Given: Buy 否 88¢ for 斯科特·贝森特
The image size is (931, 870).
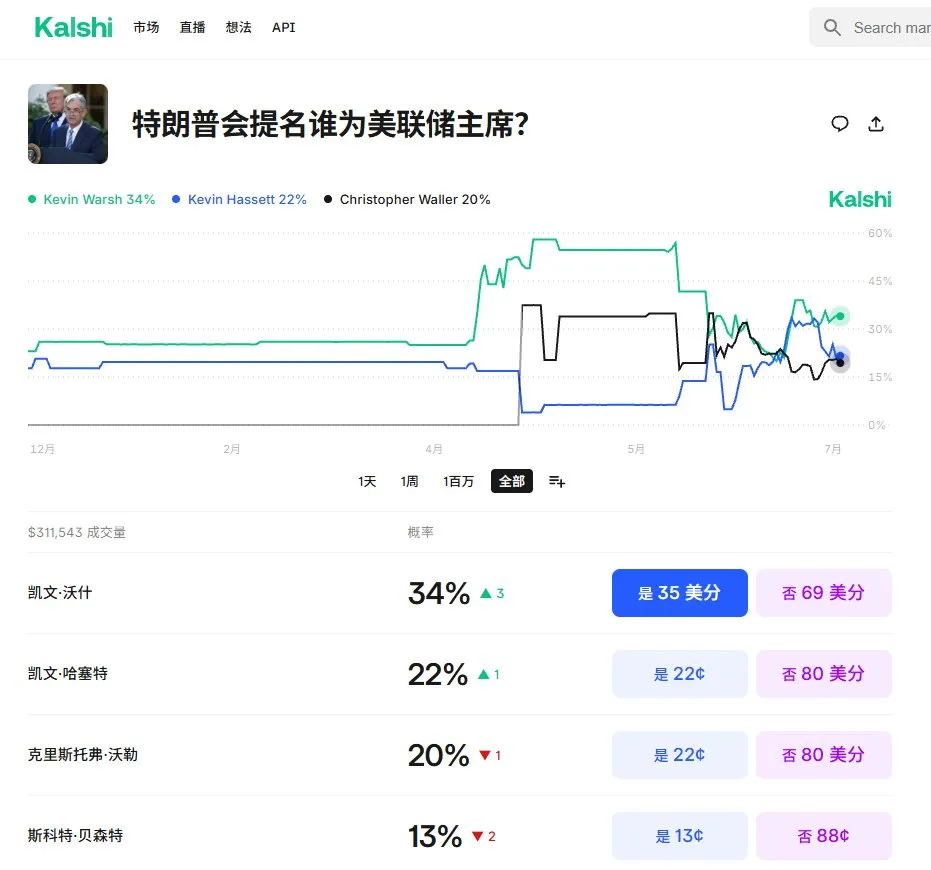Looking at the screenshot, I should tap(824, 836).
